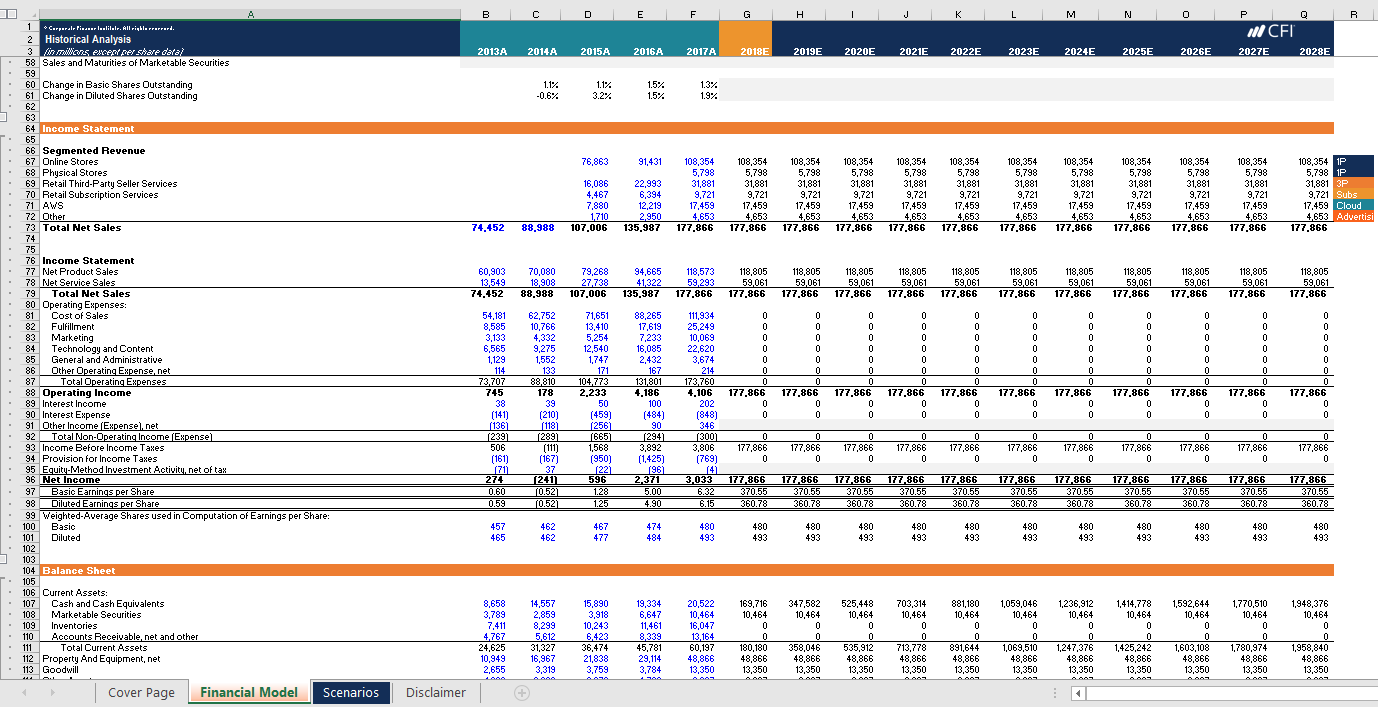Viewport: 1378px width, 707px height.
Task: Click the -0.6% cell
Action: (x=547, y=95)
